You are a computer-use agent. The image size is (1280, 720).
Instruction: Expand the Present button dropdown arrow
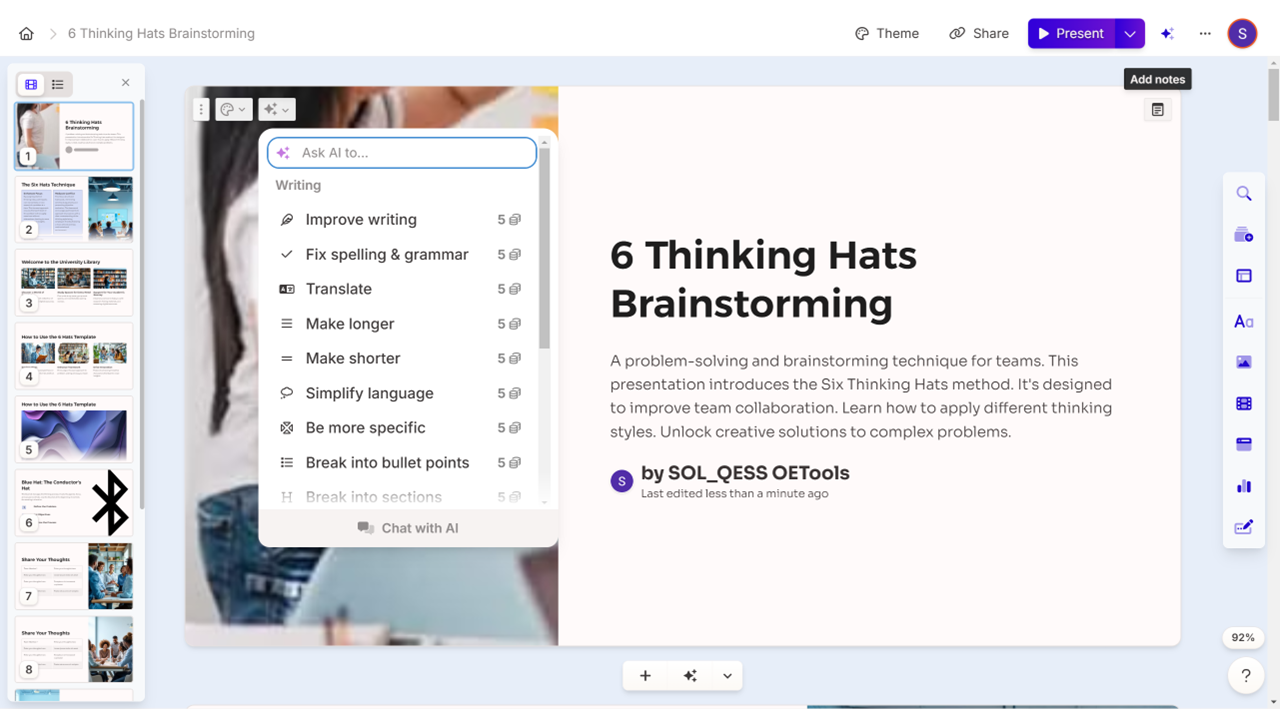tap(1130, 34)
